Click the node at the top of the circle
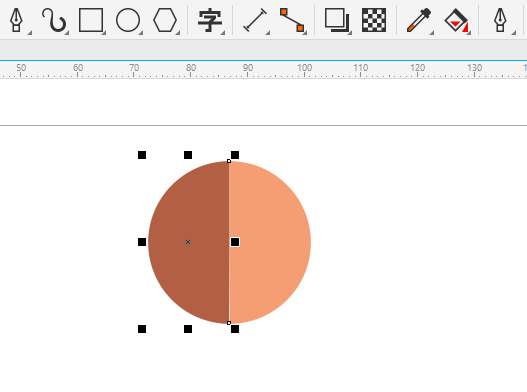 (229, 161)
